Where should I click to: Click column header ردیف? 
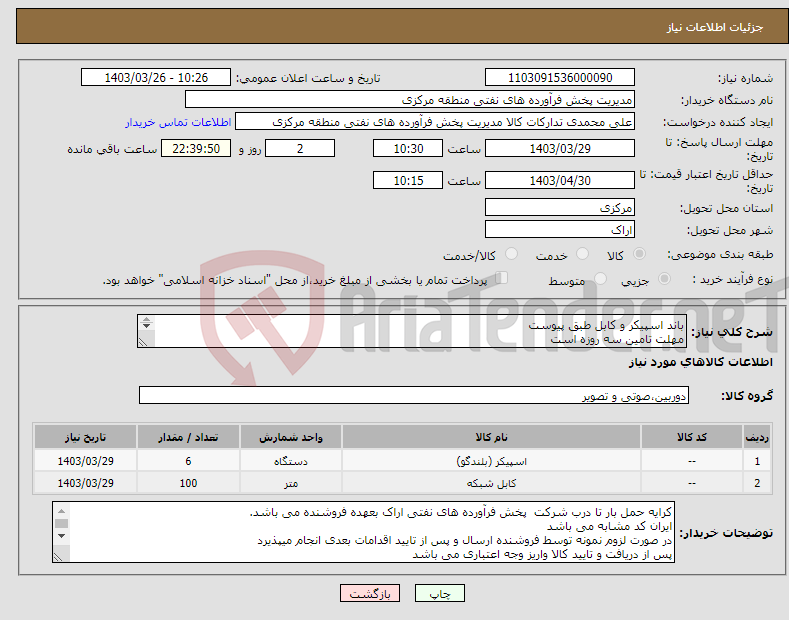[757, 437]
